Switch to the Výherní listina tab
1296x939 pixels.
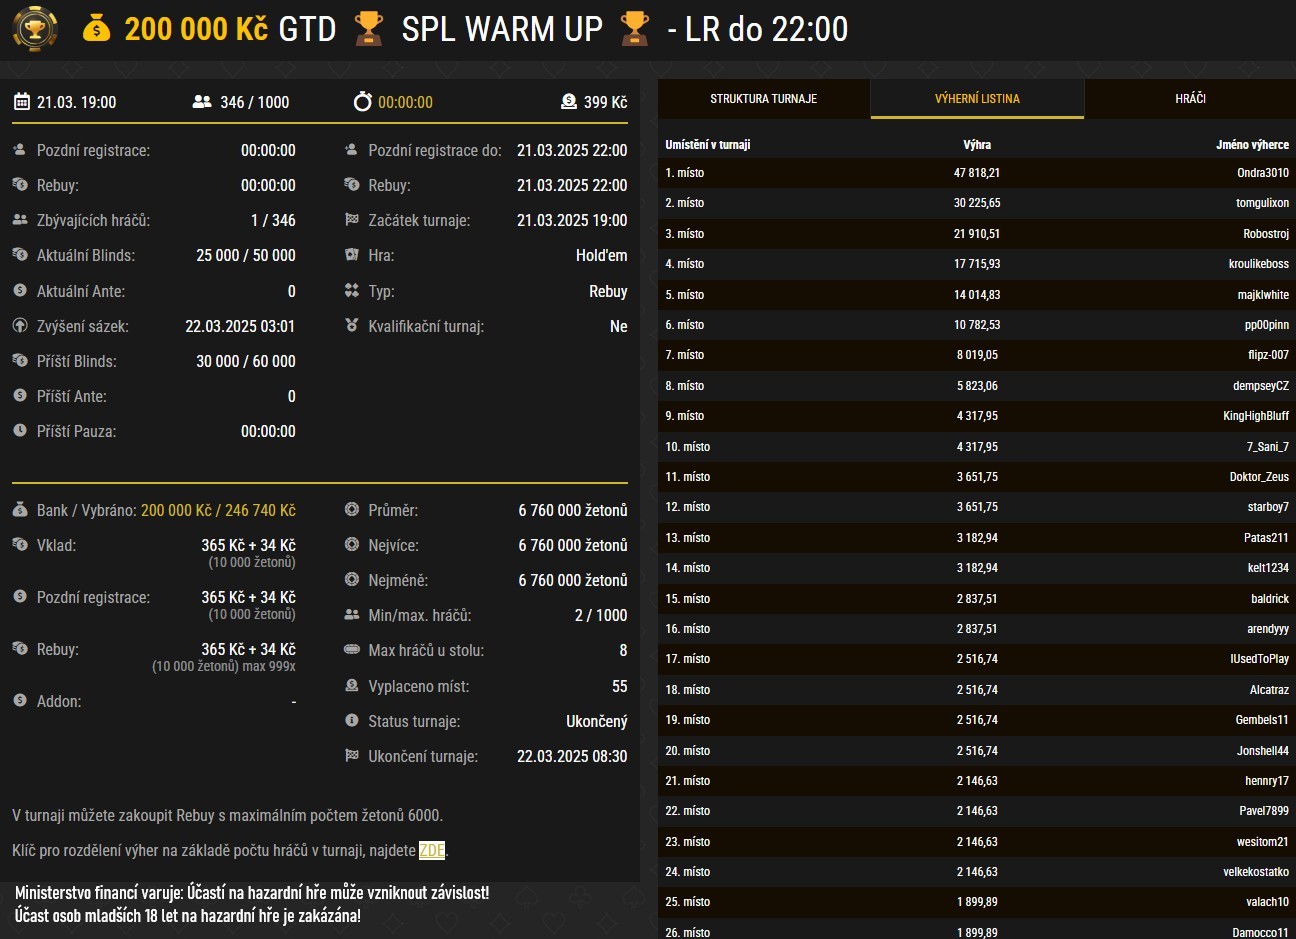point(977,99)
